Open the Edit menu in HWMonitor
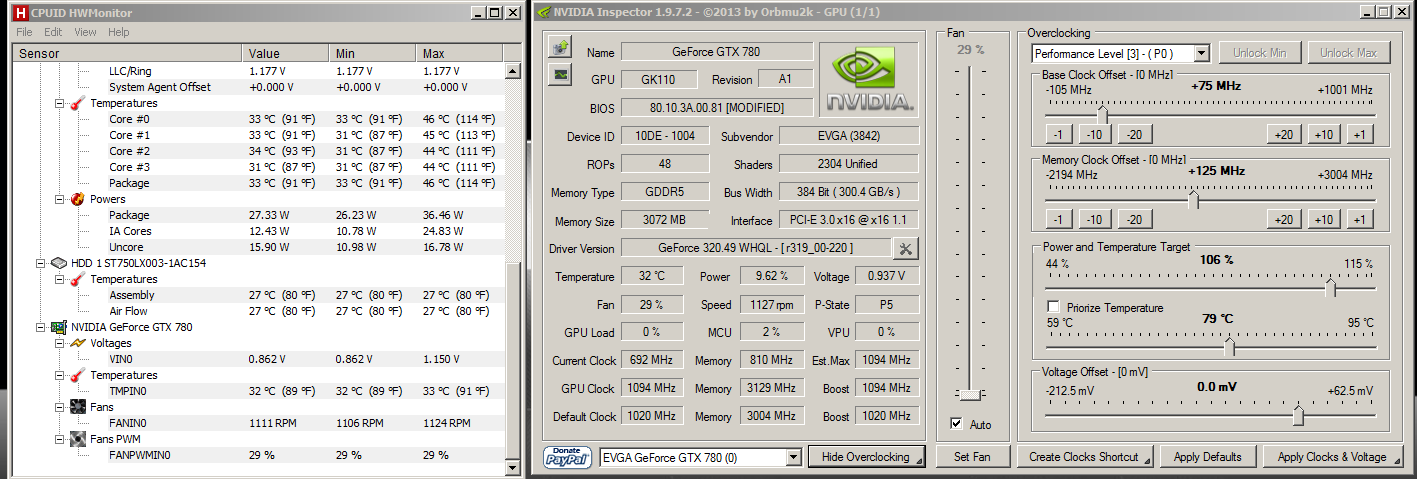This screenshot has width=1417, height=479. (53, 32)
